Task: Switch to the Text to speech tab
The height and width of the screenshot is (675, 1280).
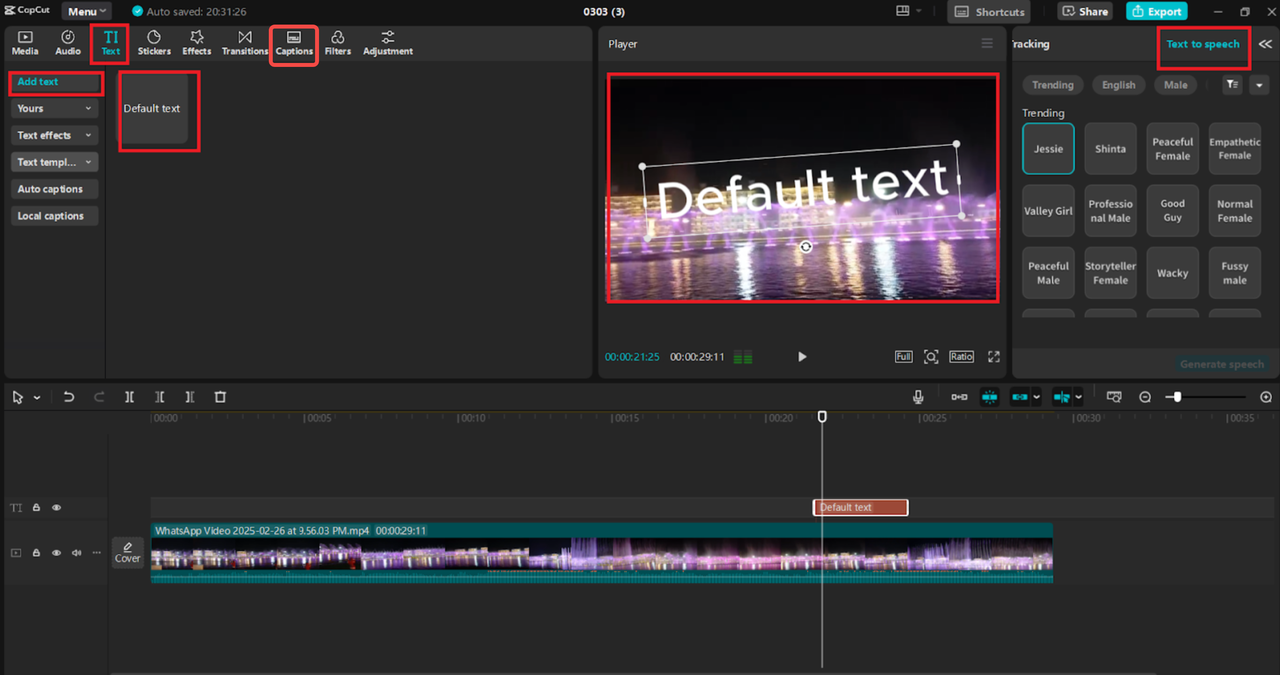Action: [x=1203, y=44]
